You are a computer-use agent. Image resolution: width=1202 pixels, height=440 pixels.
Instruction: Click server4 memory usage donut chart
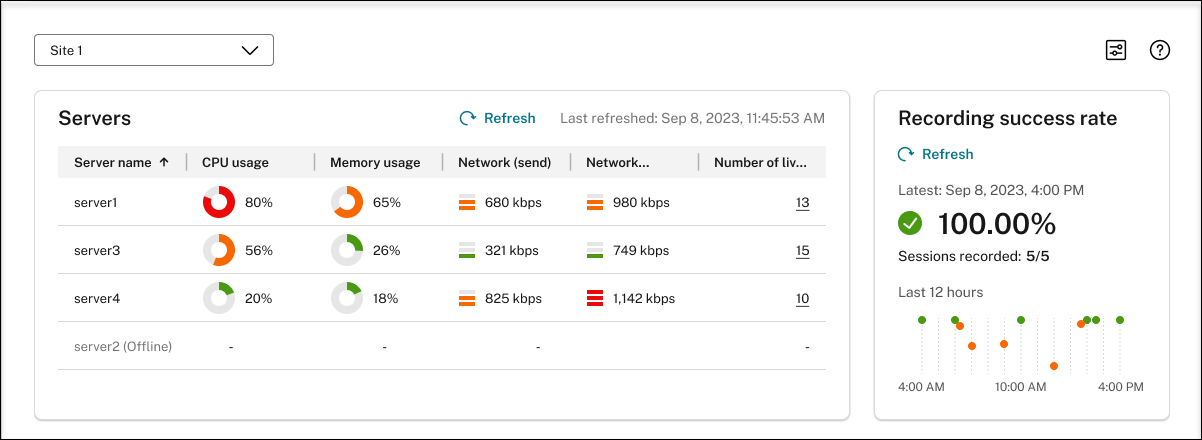(x=346, y=298)
